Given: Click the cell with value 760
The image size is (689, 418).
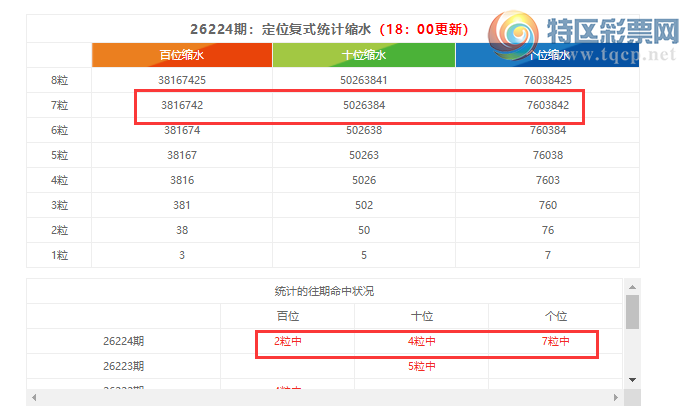Looking at the screenshot, I should (x=548, y=205).
